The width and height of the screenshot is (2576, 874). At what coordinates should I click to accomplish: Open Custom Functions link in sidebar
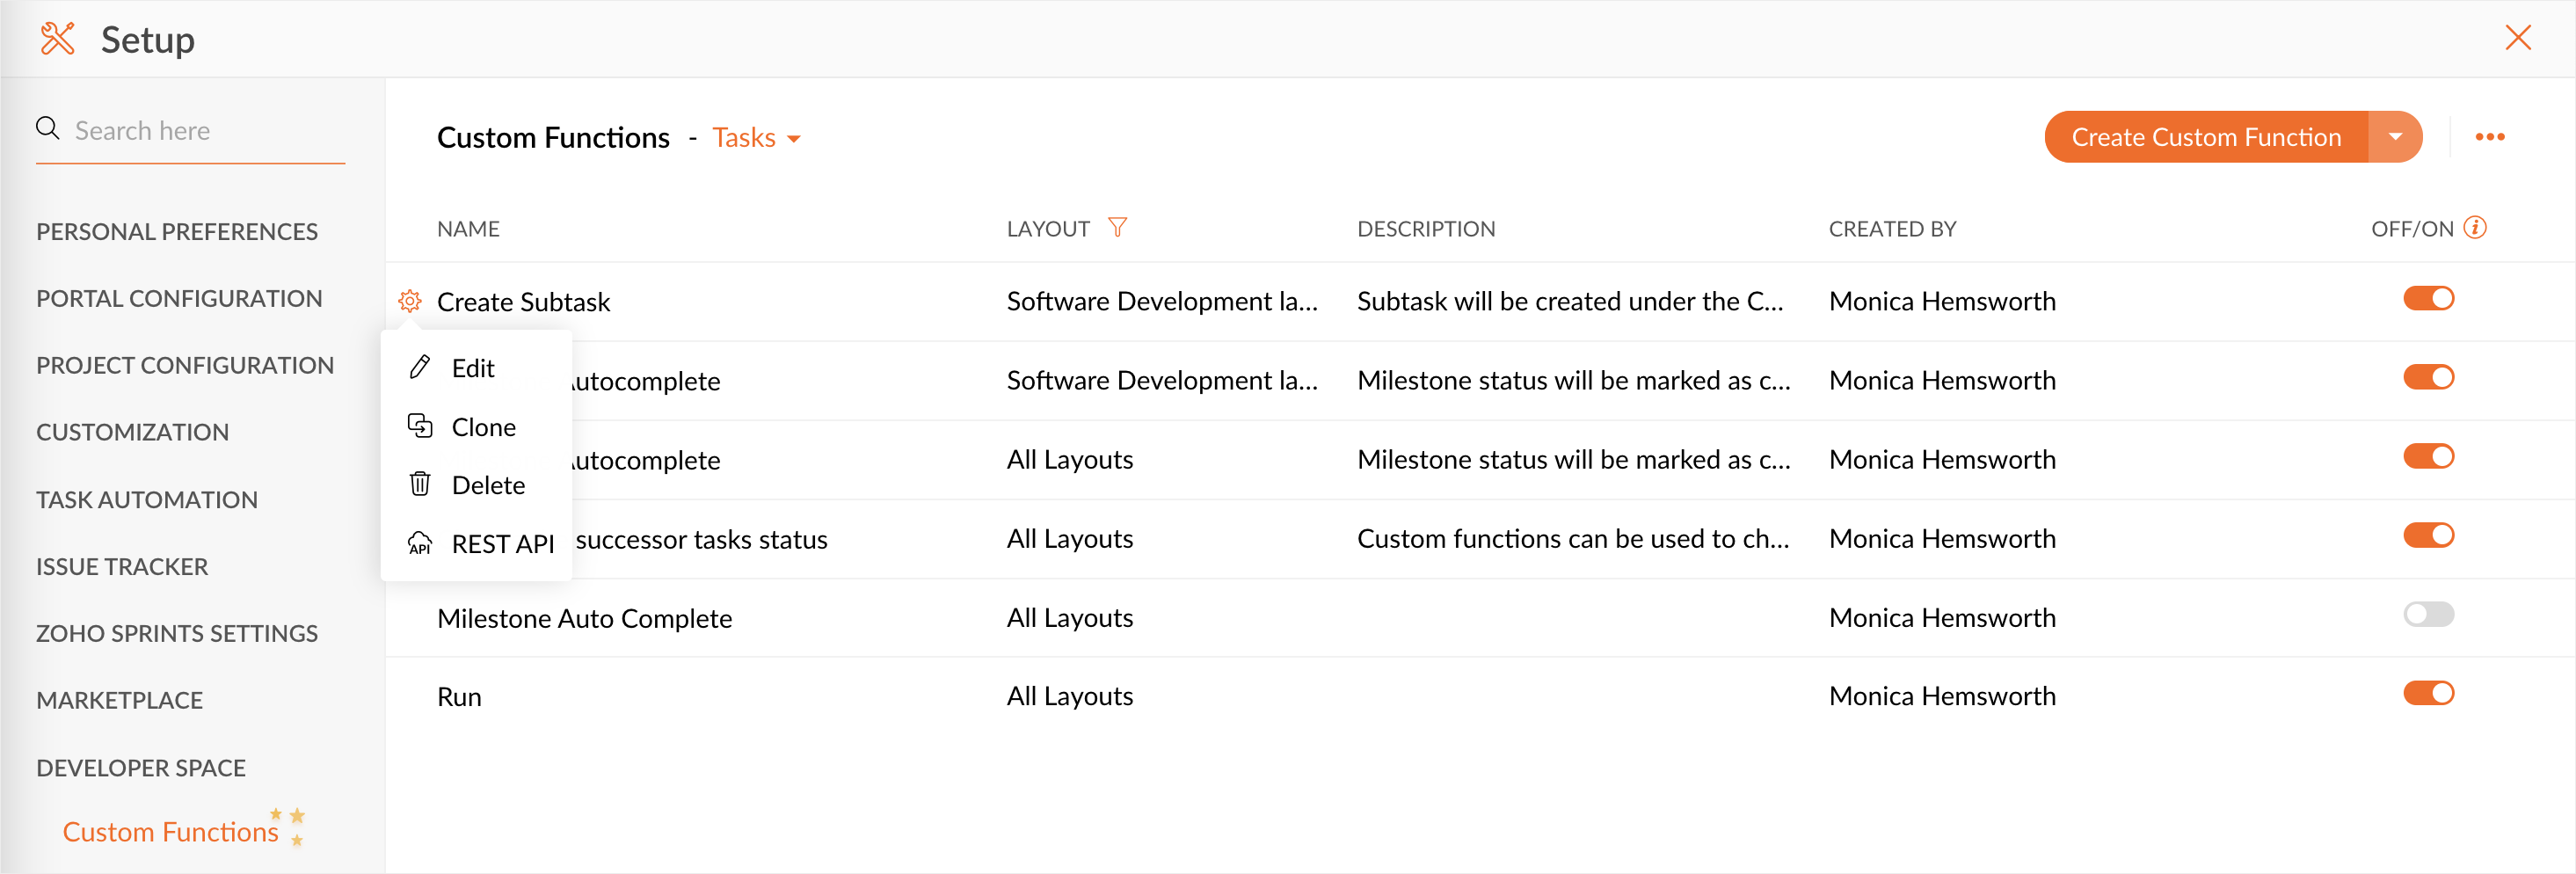(170, 832)
